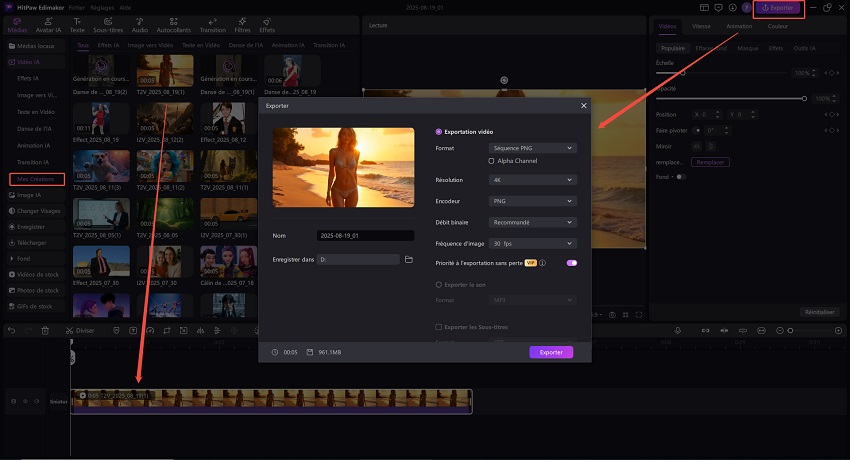Toggle the timeline track mute speaker icon

37,401
